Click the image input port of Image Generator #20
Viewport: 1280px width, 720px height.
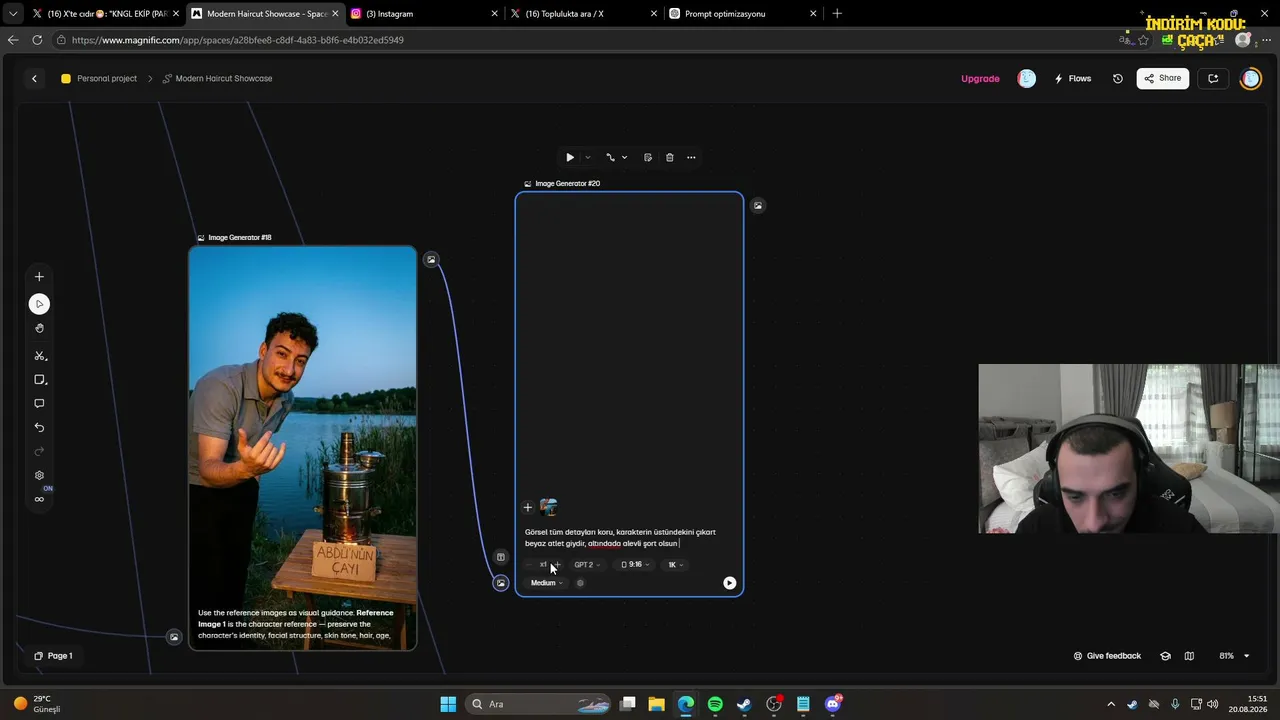[x=501, y=583]
